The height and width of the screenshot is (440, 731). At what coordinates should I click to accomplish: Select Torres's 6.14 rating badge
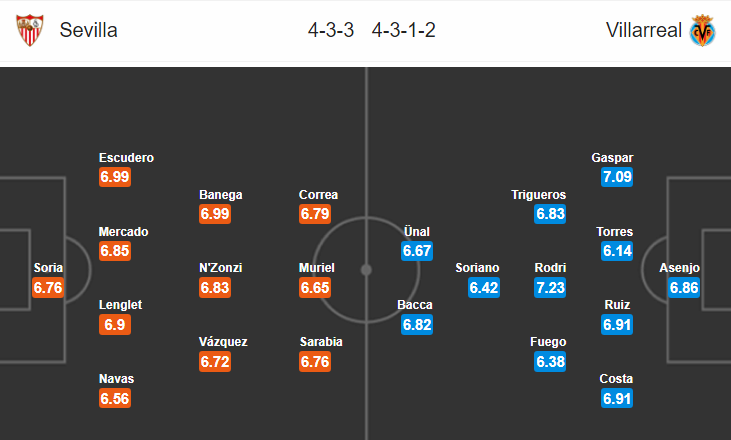[617, 251]
